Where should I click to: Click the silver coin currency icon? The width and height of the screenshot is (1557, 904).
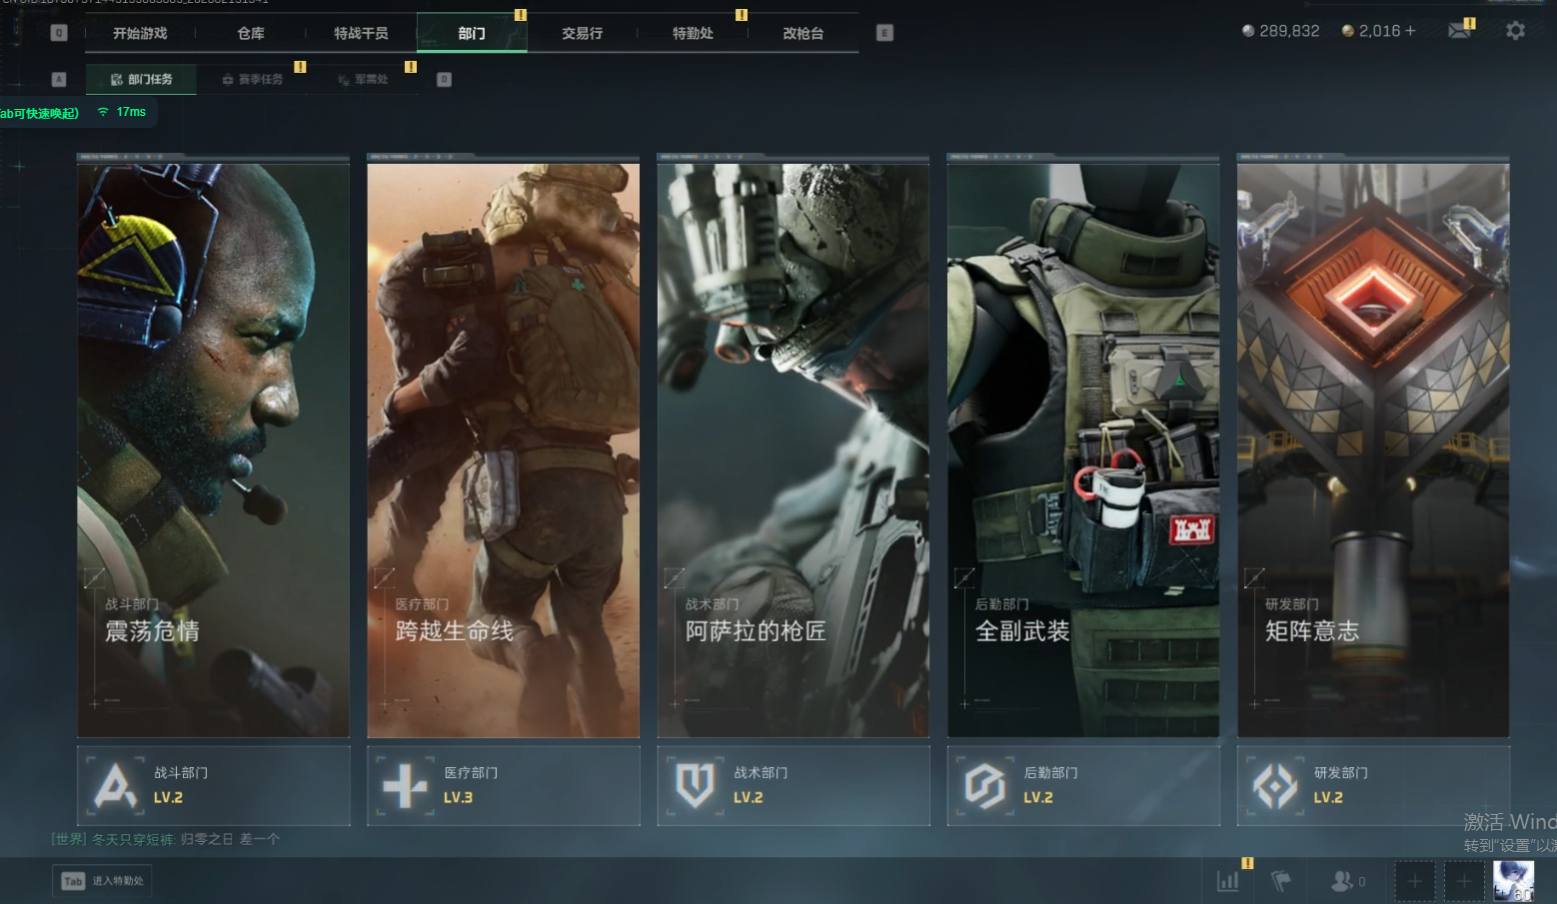[x=1248, y=31]
